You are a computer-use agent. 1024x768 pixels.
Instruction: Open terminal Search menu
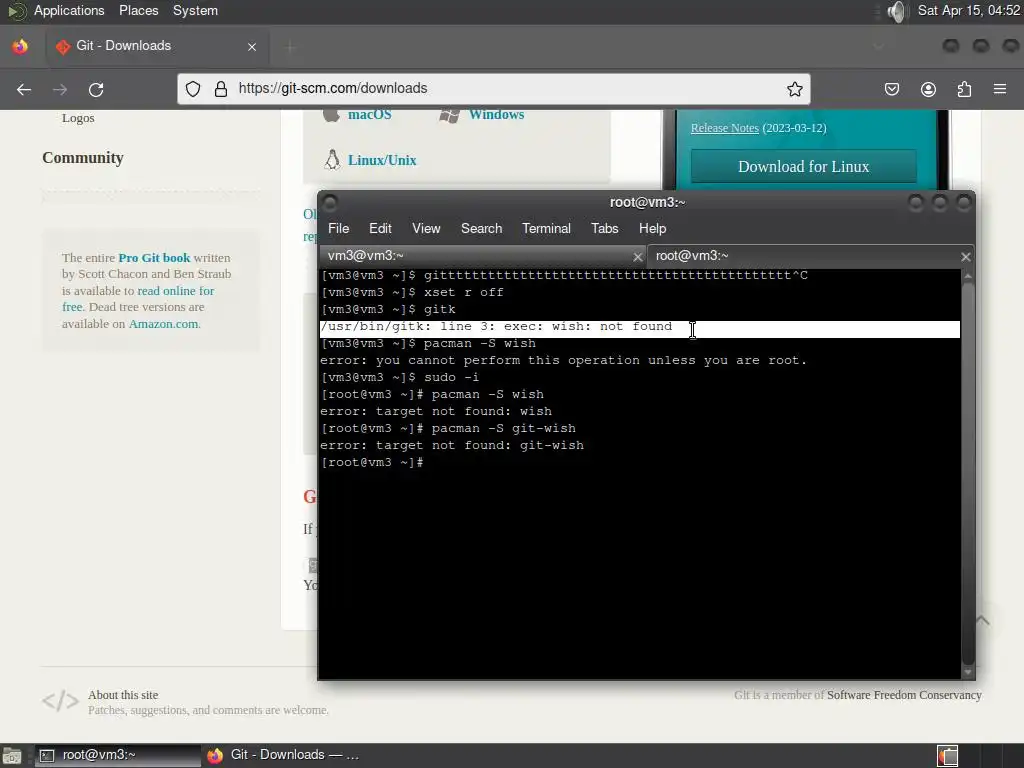coord(481,229)
